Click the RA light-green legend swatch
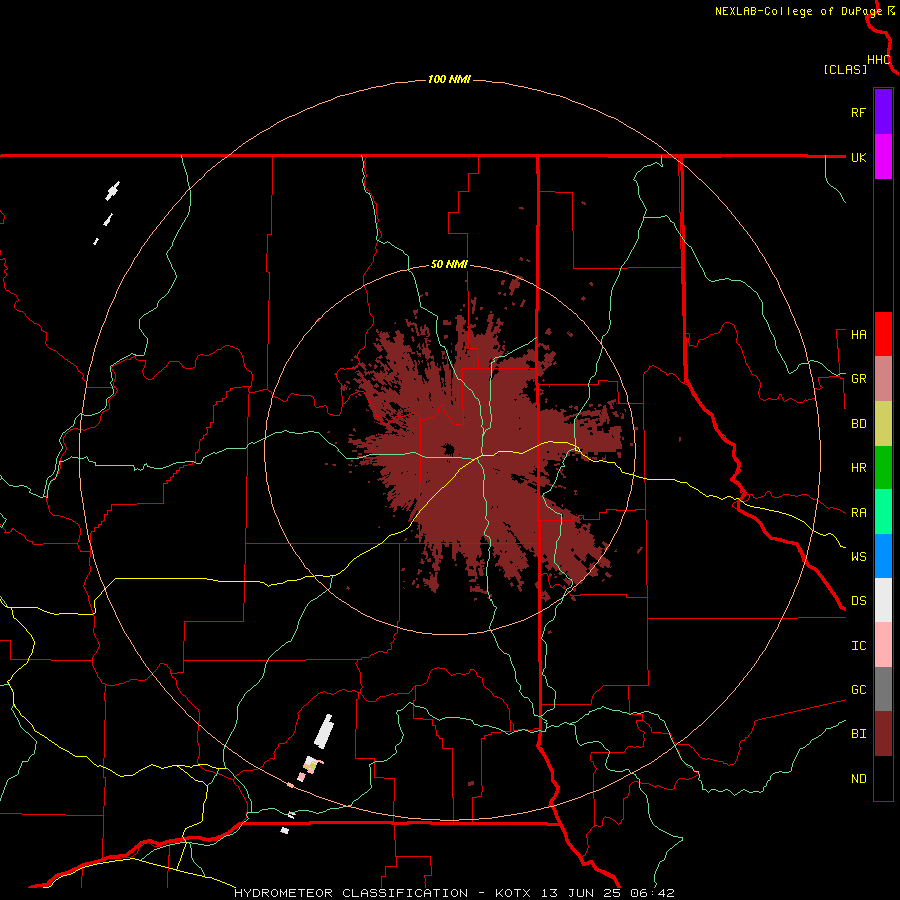 883,512
